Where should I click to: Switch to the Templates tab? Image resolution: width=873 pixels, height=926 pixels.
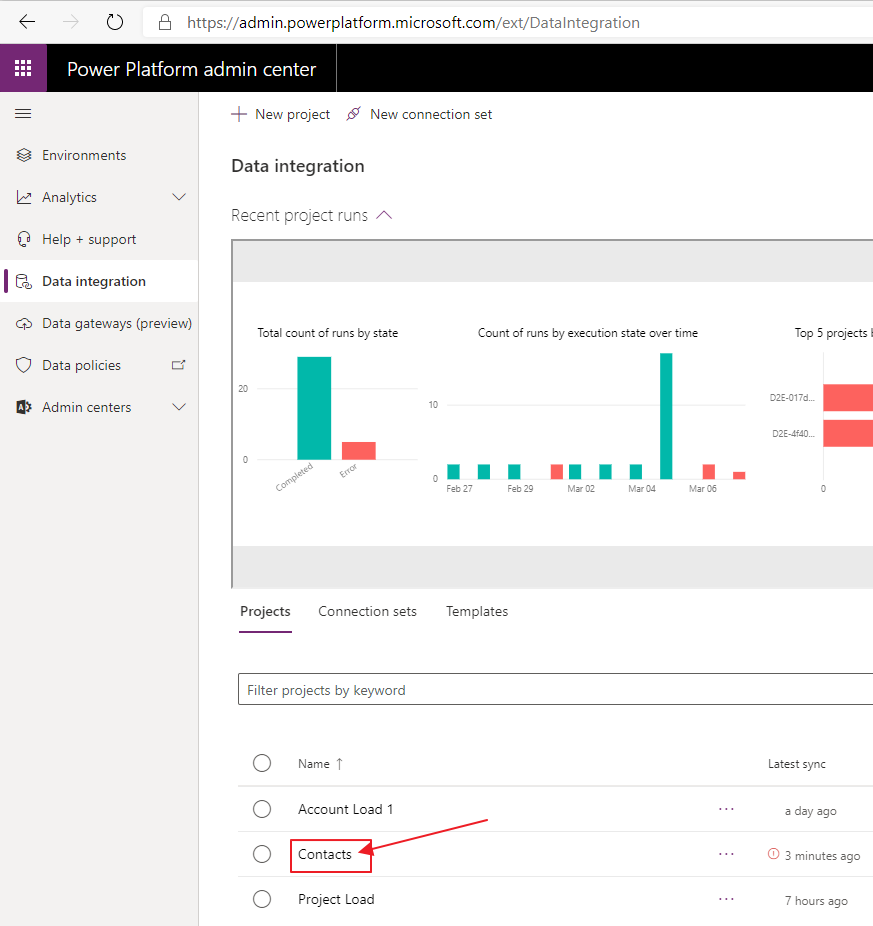(477, 611)
